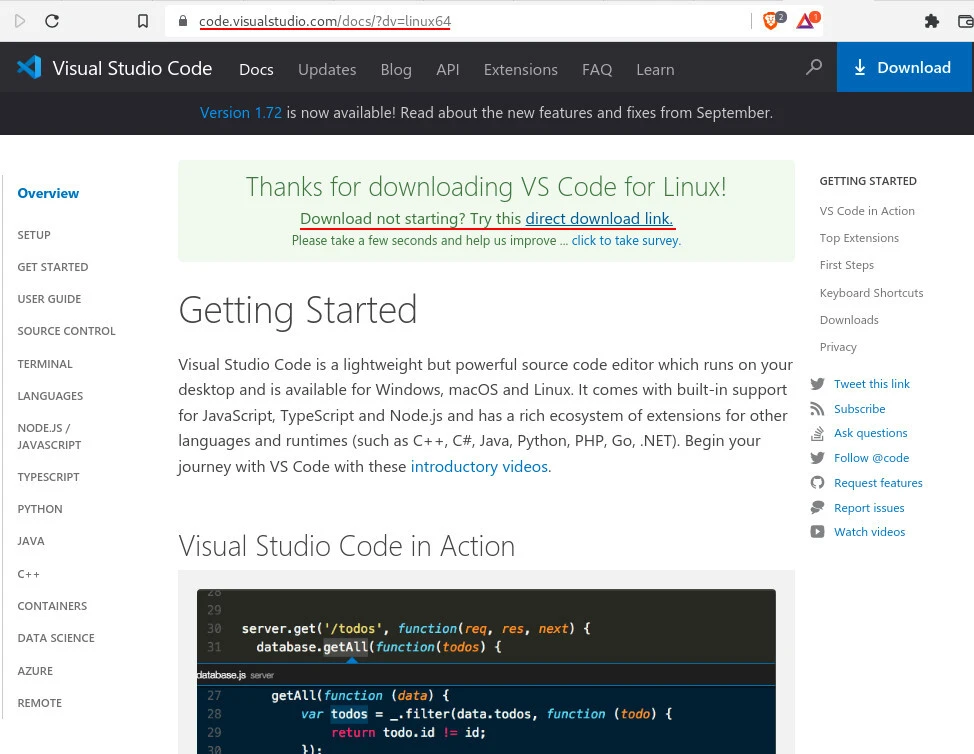Follow the direct download link
This screenshot has height=754, width=974.
coord(599,219)
